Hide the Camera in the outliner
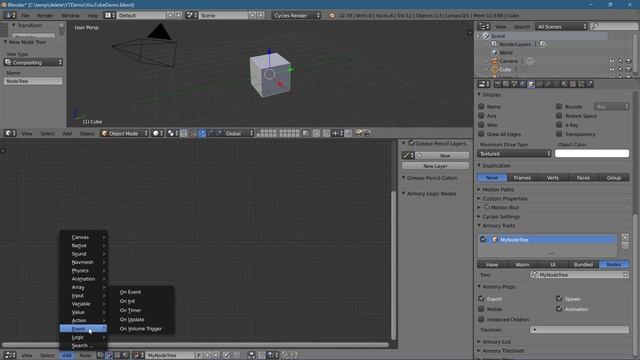This screenshot has width=640, height=360. pos(612,61)
